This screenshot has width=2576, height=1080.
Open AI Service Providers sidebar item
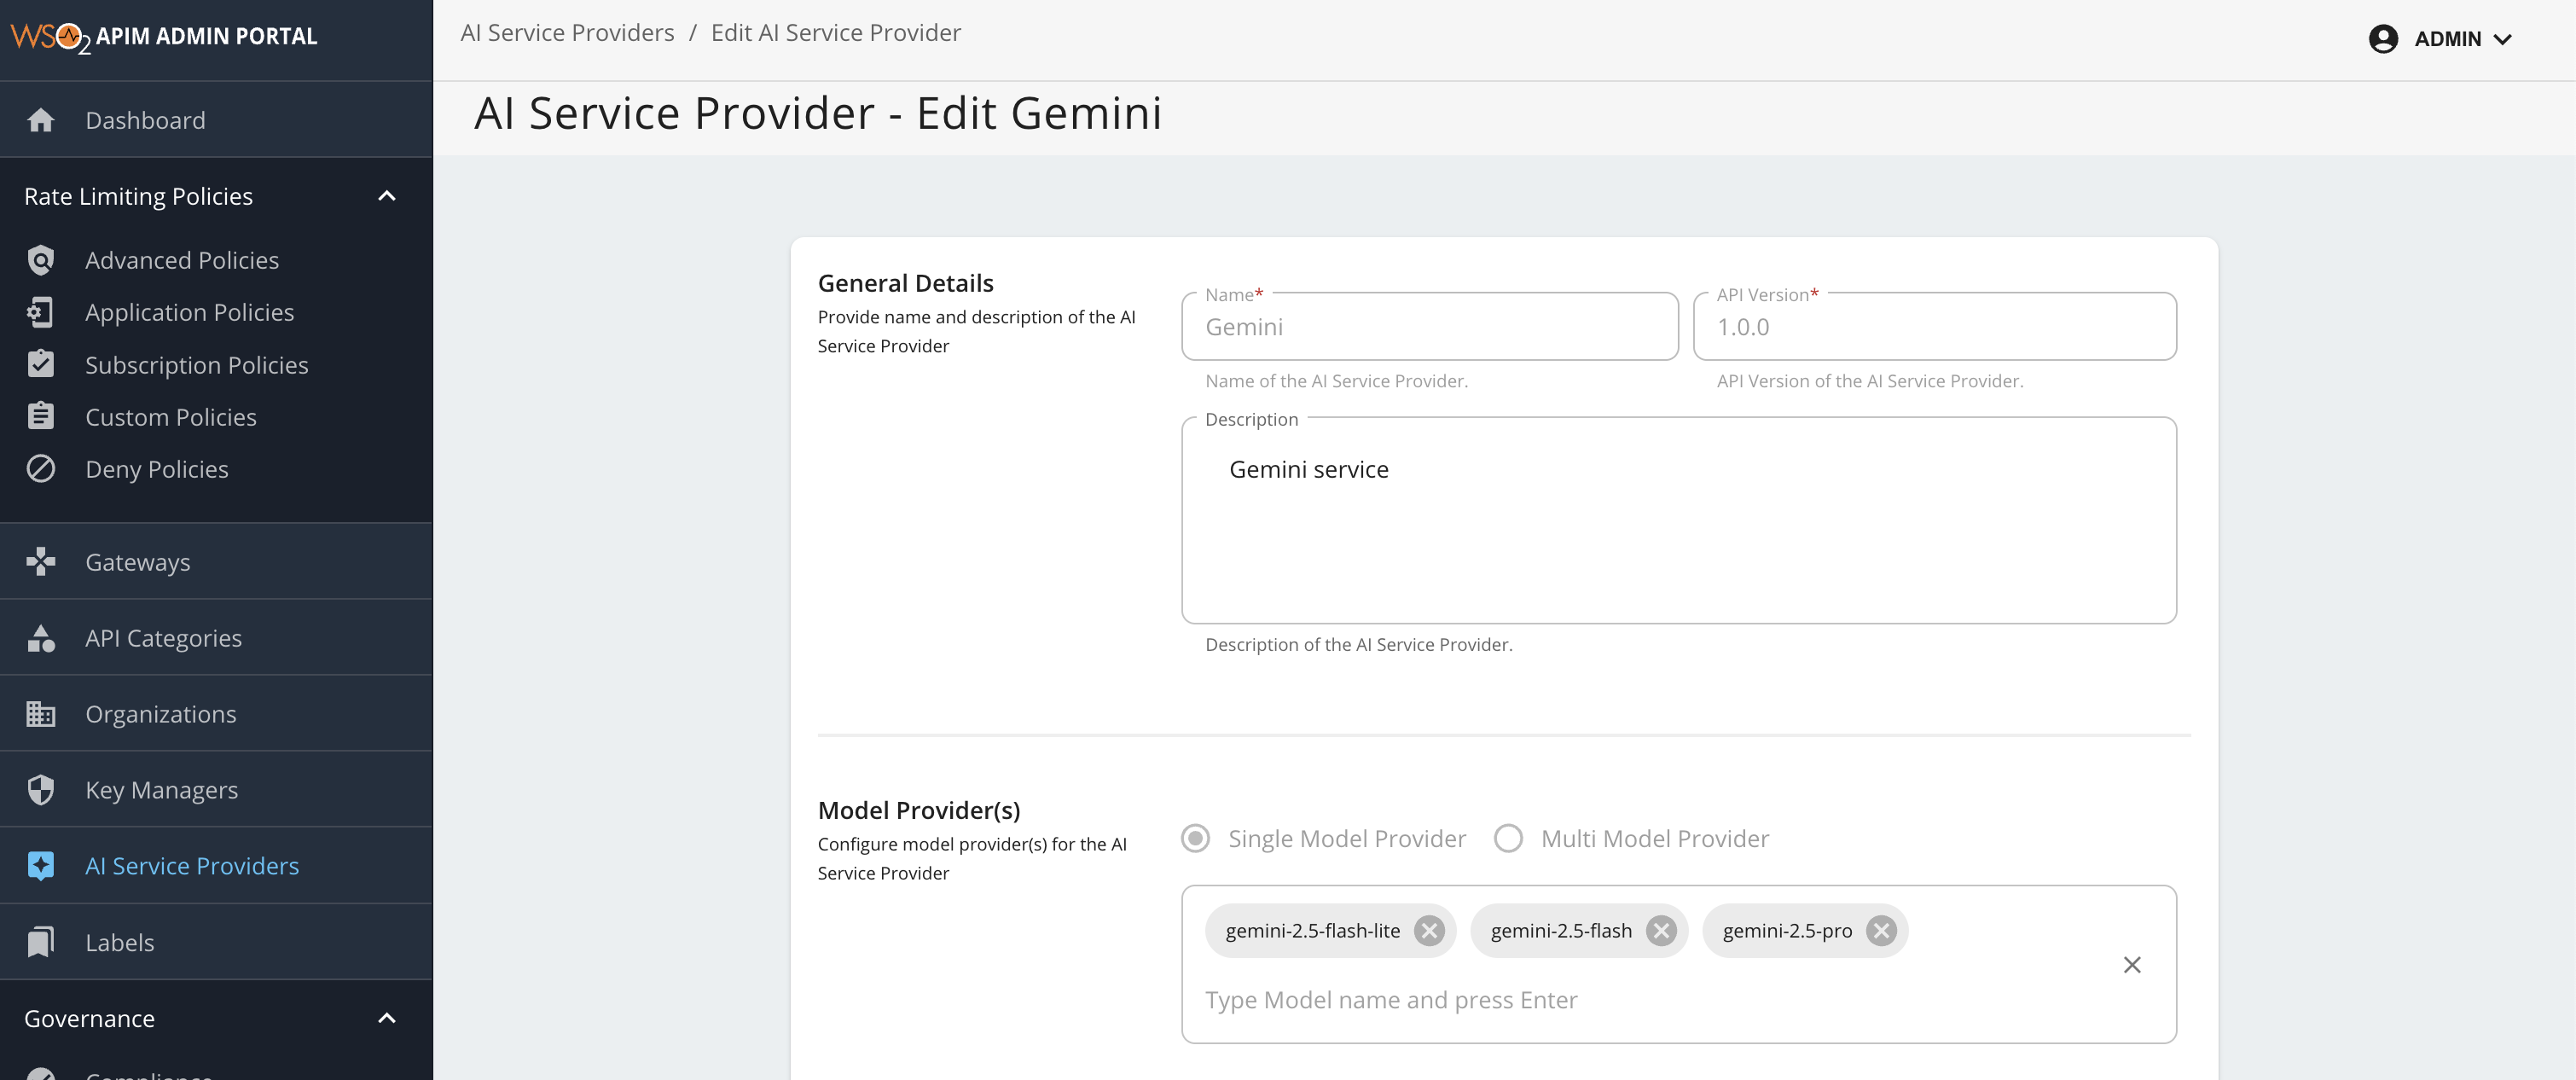point(191,866)
